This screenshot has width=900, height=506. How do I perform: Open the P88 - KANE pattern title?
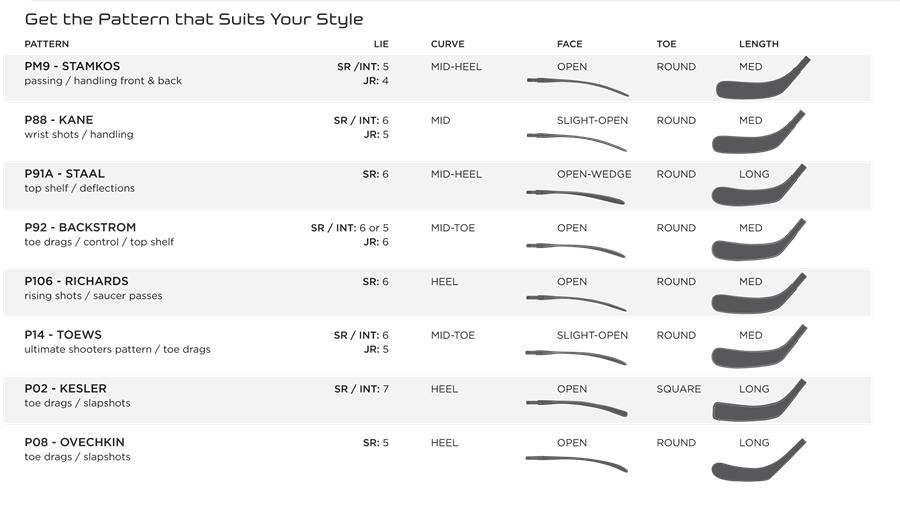[59, 120]
